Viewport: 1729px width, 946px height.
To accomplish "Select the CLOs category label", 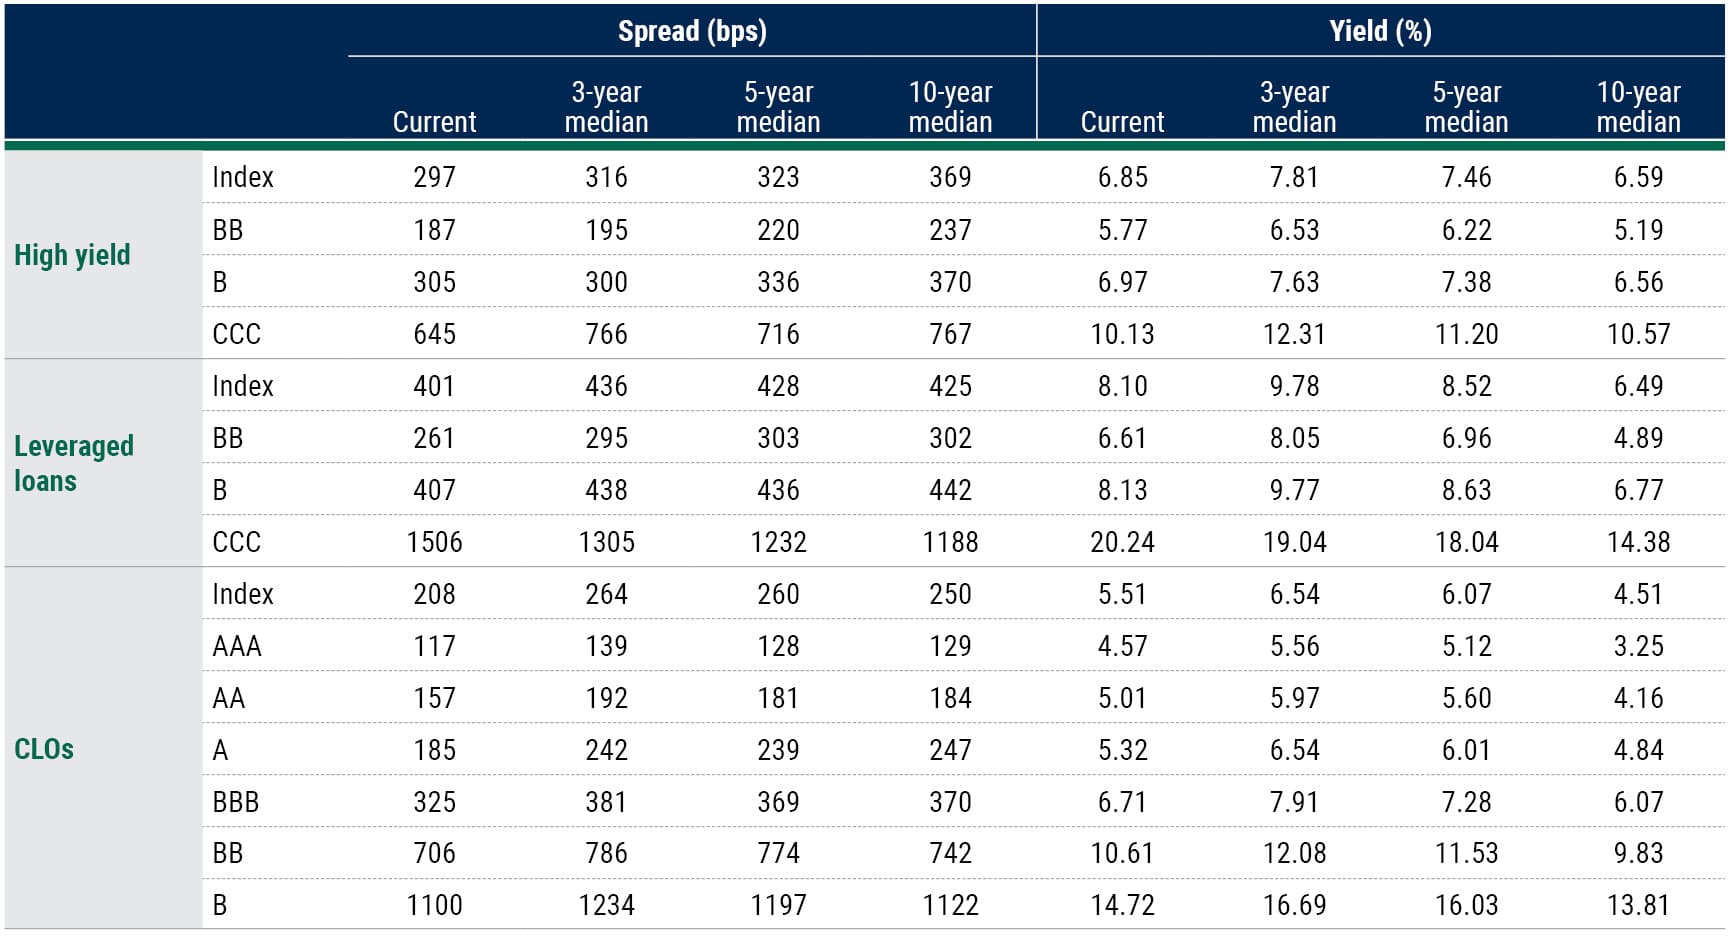I will (x=44, y=749).
